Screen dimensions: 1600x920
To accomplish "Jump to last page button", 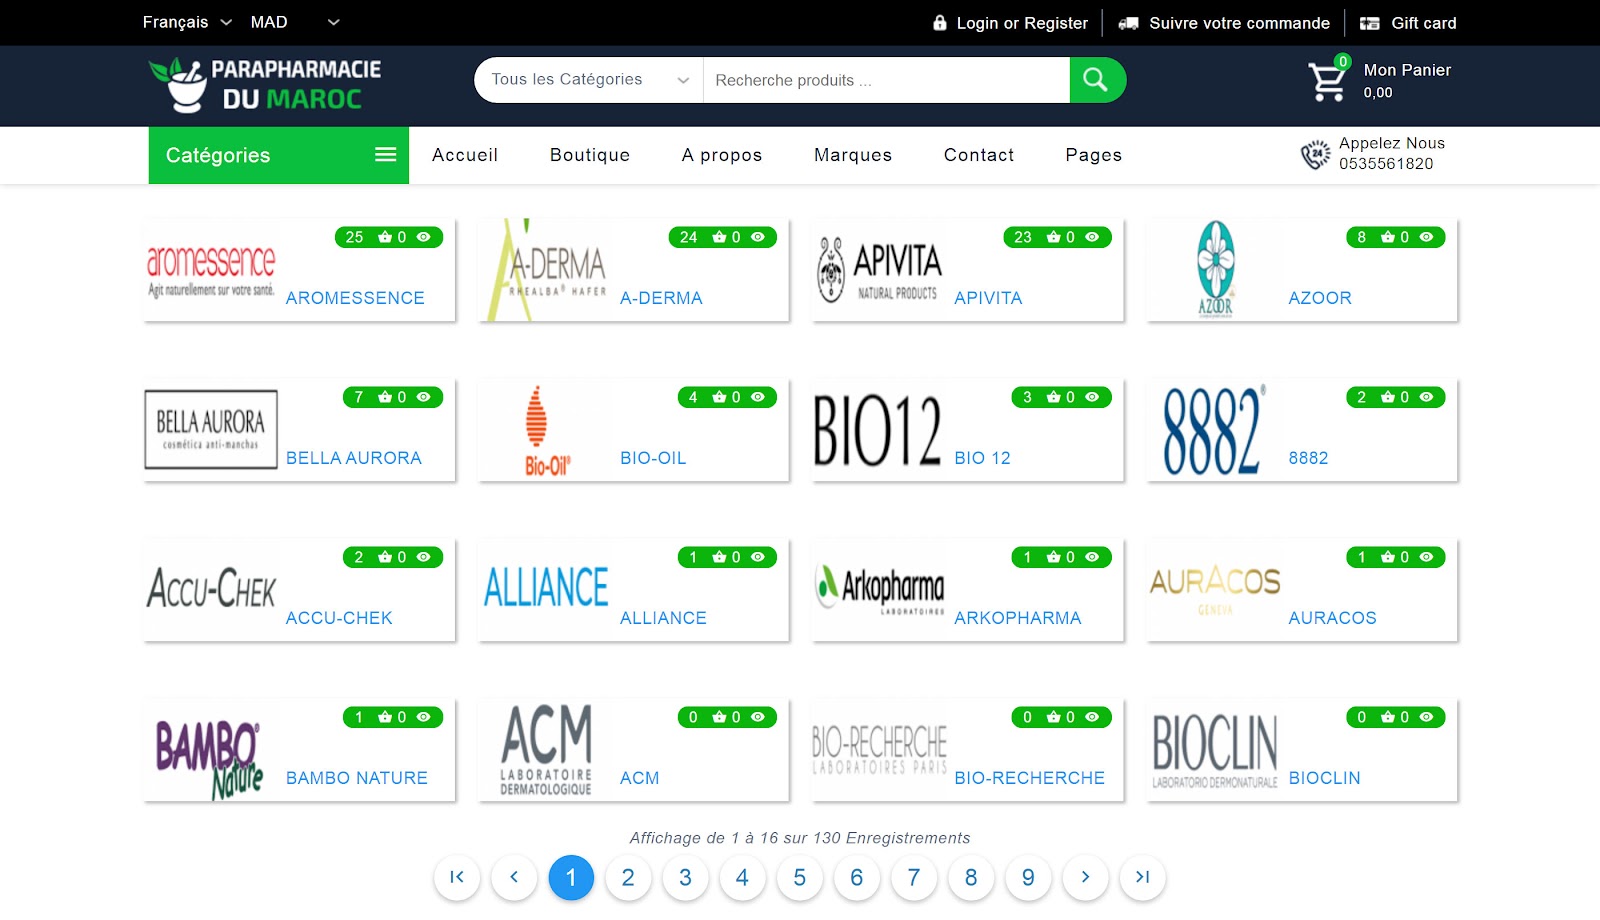I will [x=1143, y=878].
